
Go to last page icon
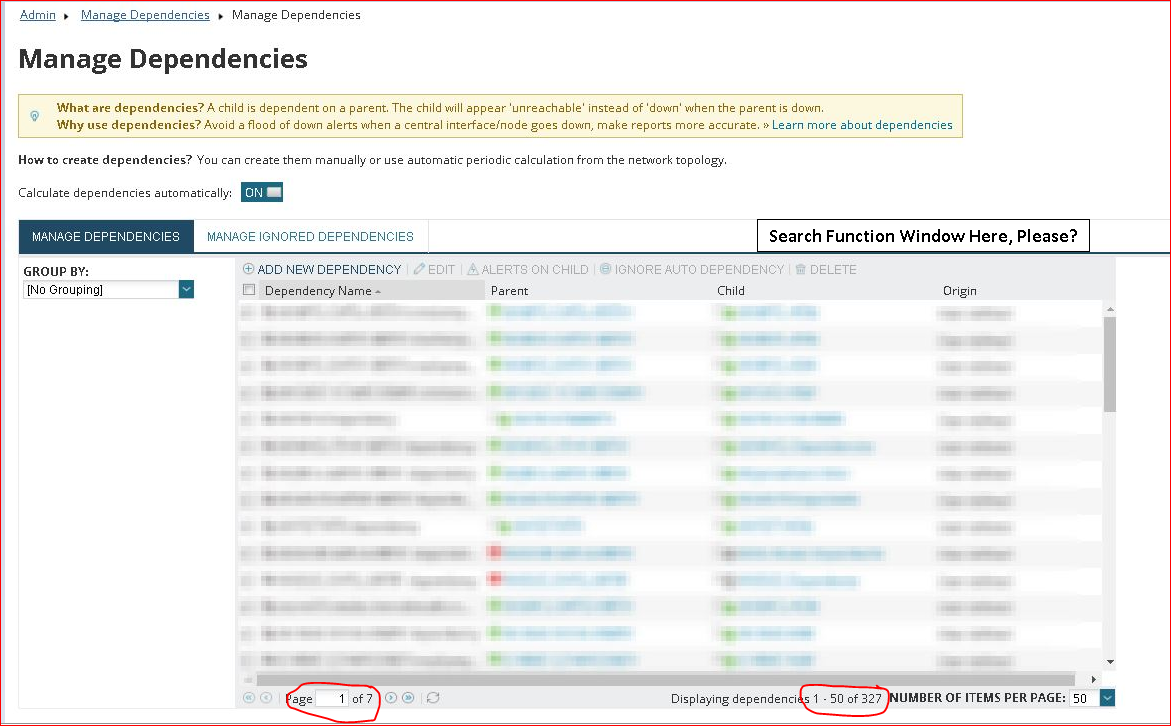408,698
